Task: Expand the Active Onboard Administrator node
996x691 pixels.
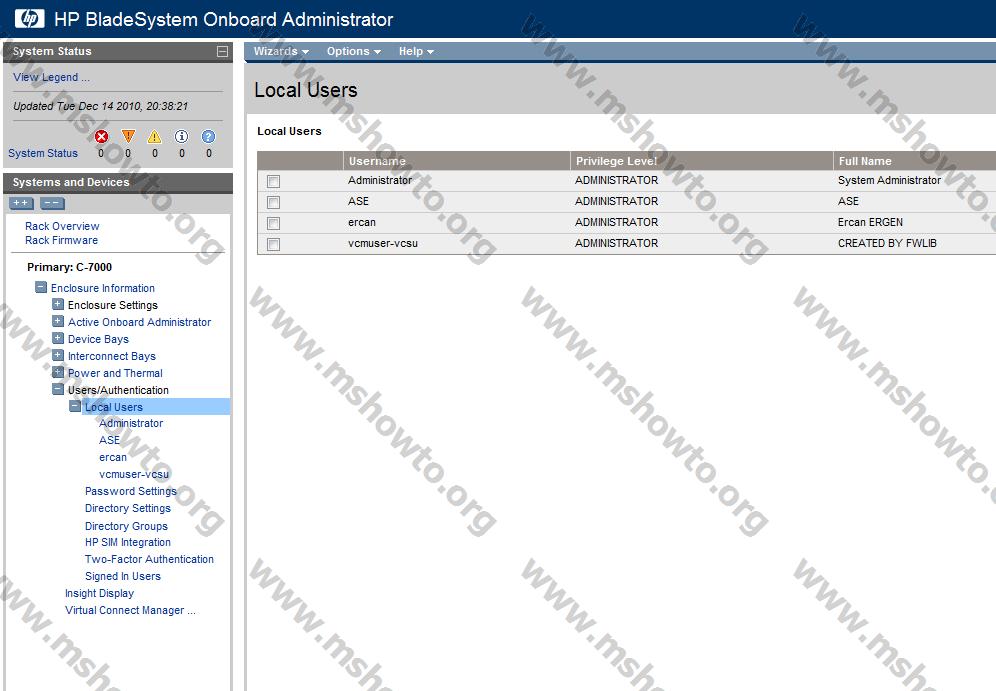Action: point(58,321)
